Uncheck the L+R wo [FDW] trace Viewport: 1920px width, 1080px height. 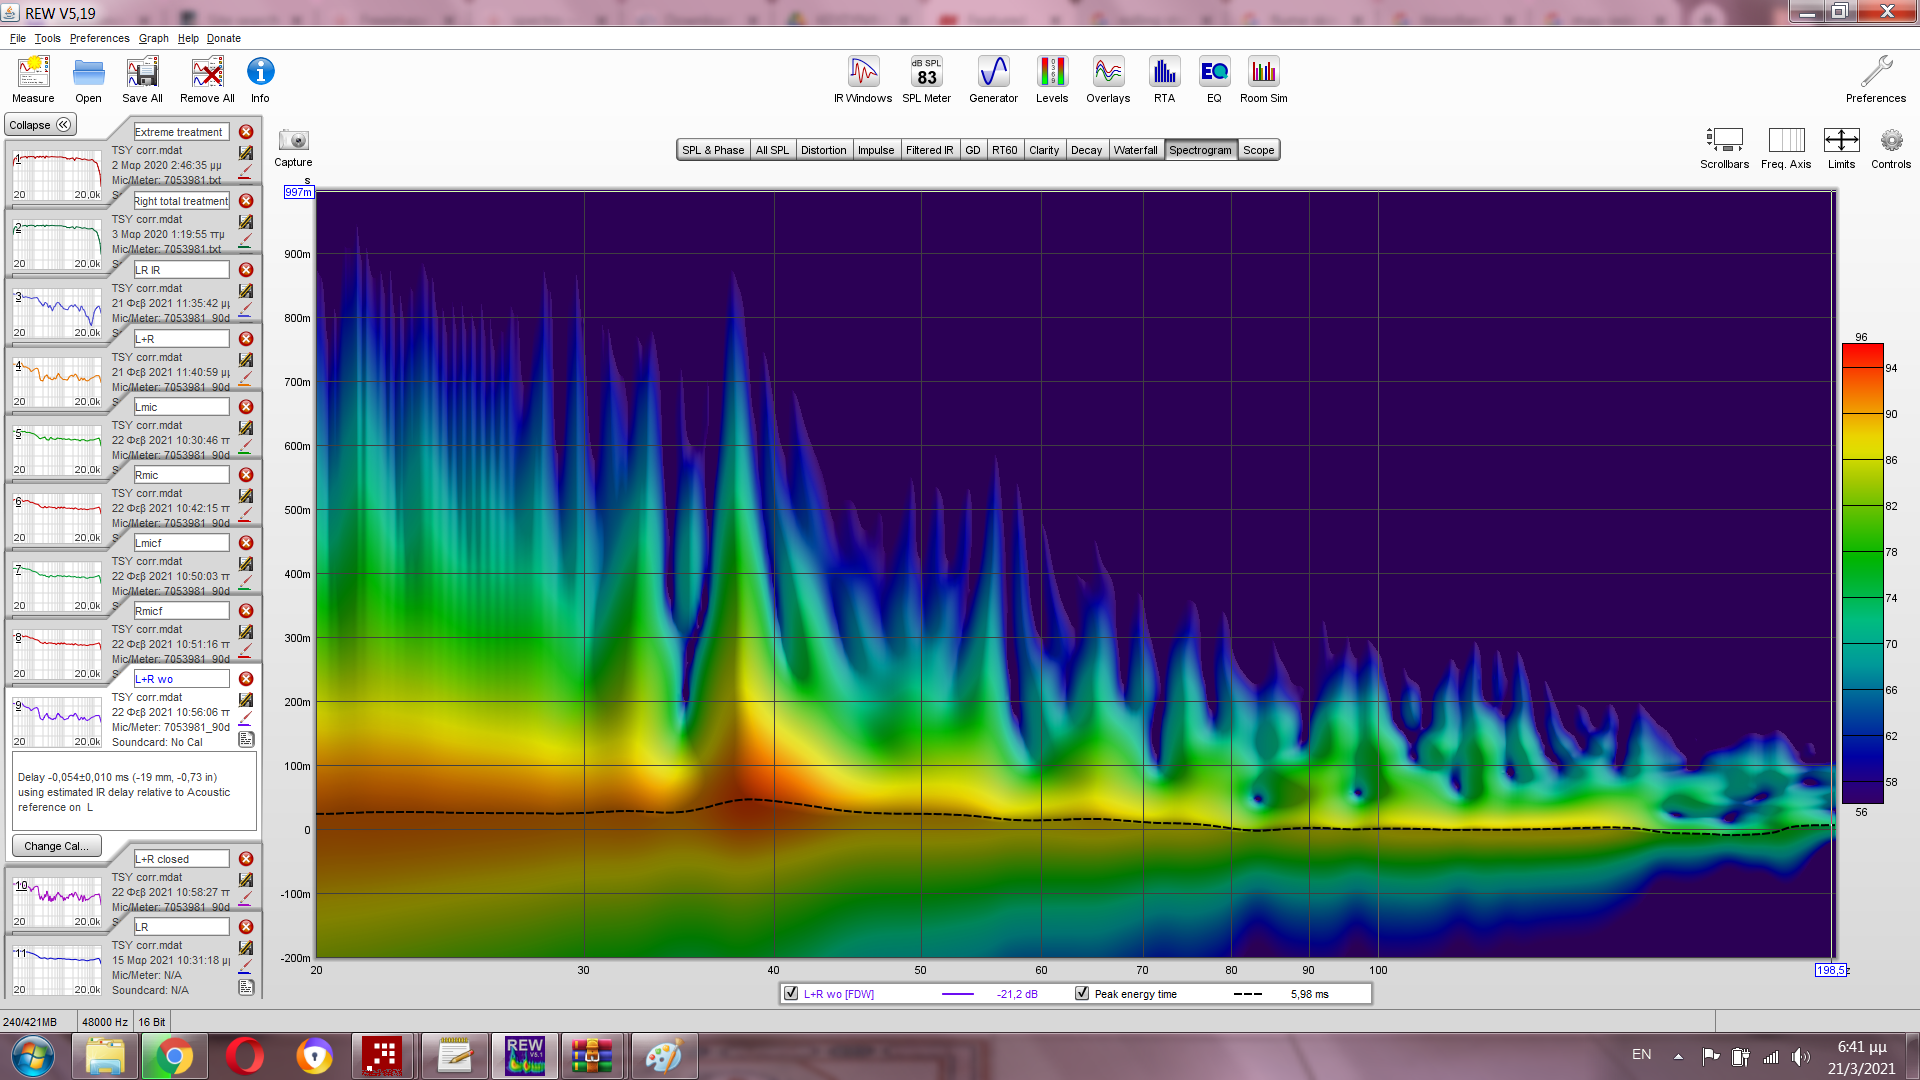(791, 994)
